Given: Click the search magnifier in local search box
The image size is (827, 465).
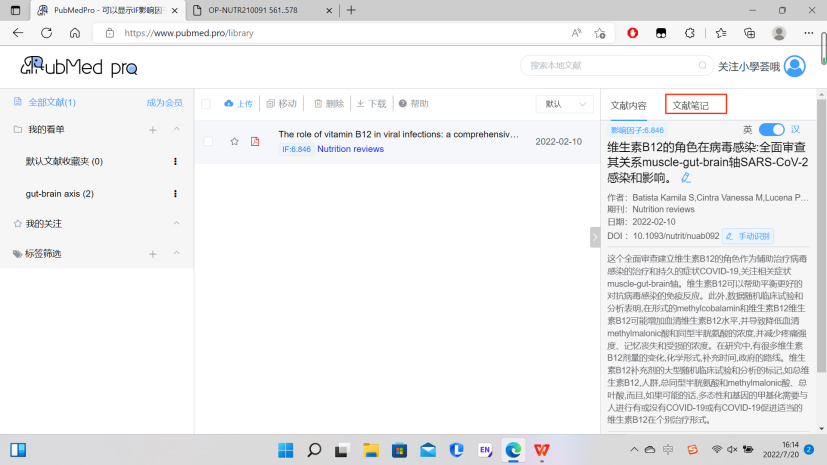Looking at the screenshot, I should (x=703, y=65).
